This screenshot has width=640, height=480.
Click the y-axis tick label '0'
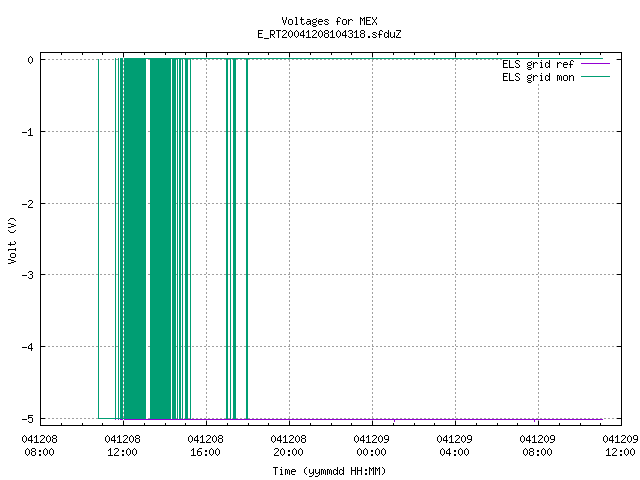pos(31,60)
